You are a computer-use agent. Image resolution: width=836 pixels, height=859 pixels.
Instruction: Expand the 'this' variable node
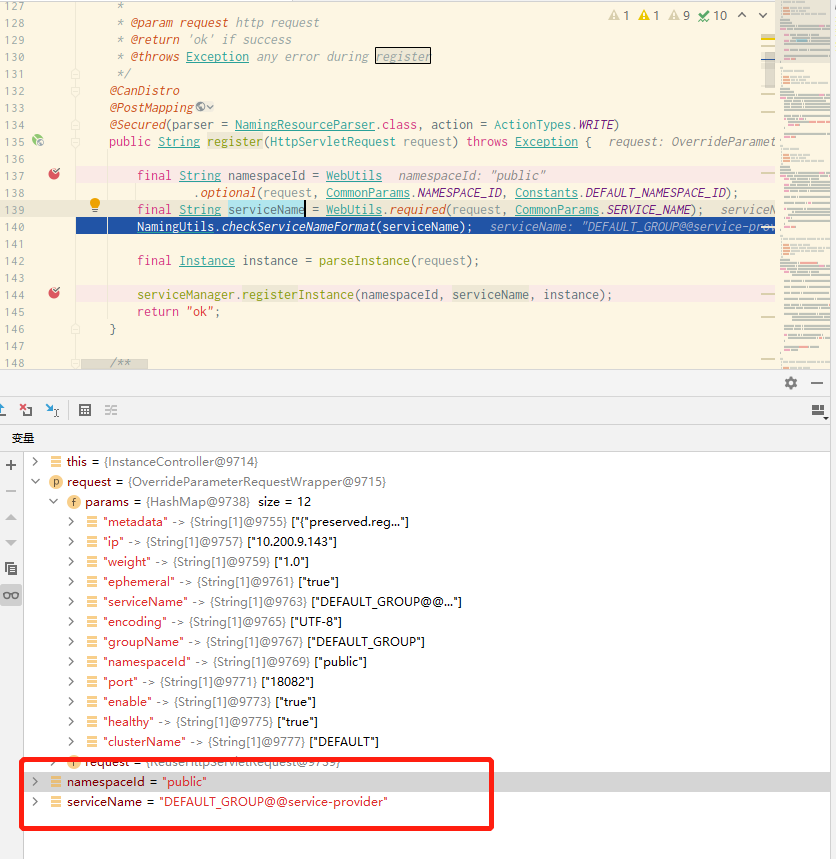(x=35, y=461)
